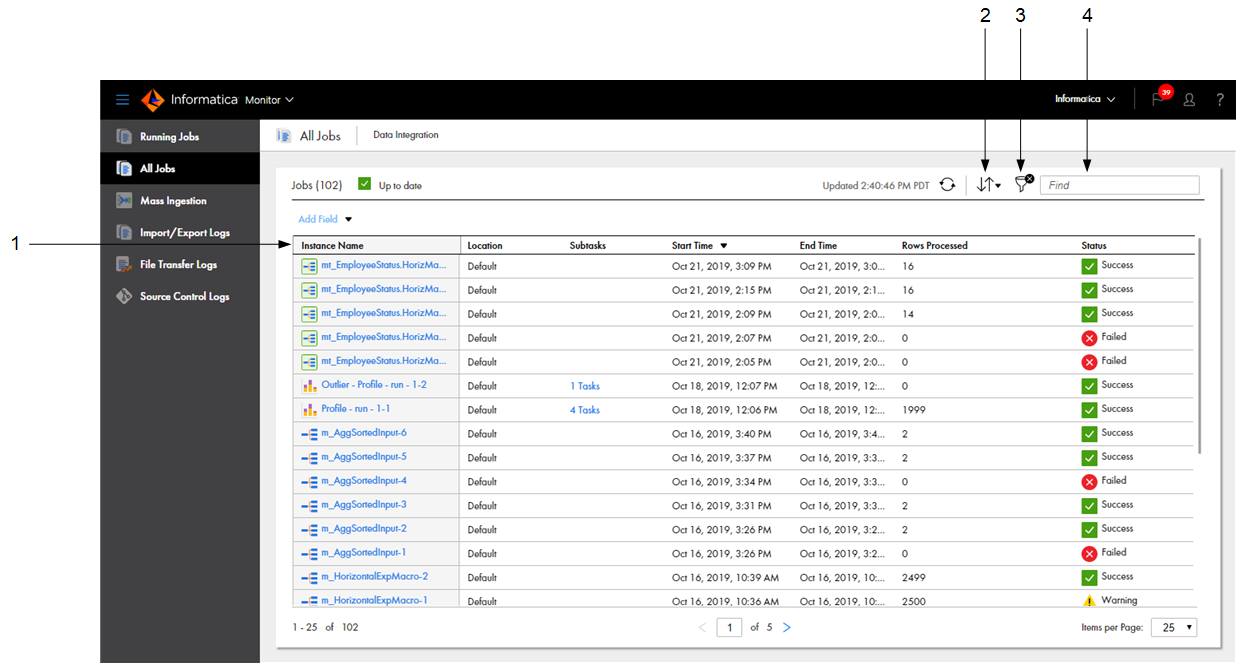Viewport: 1237px width, 664px height.
Task: Click the 1999 rows processed value
Action: pyautogui.click(x=912, y=410)
